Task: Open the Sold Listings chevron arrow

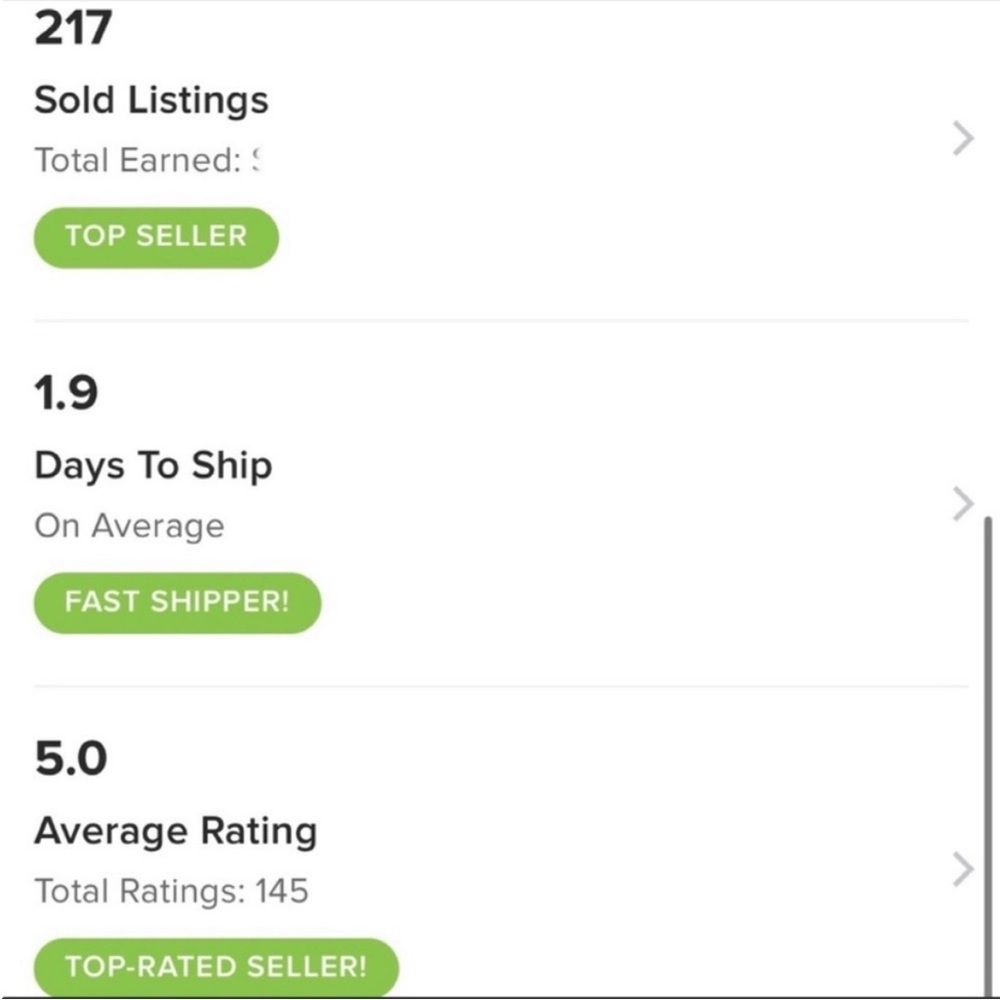Action: (x=962, y=139)
